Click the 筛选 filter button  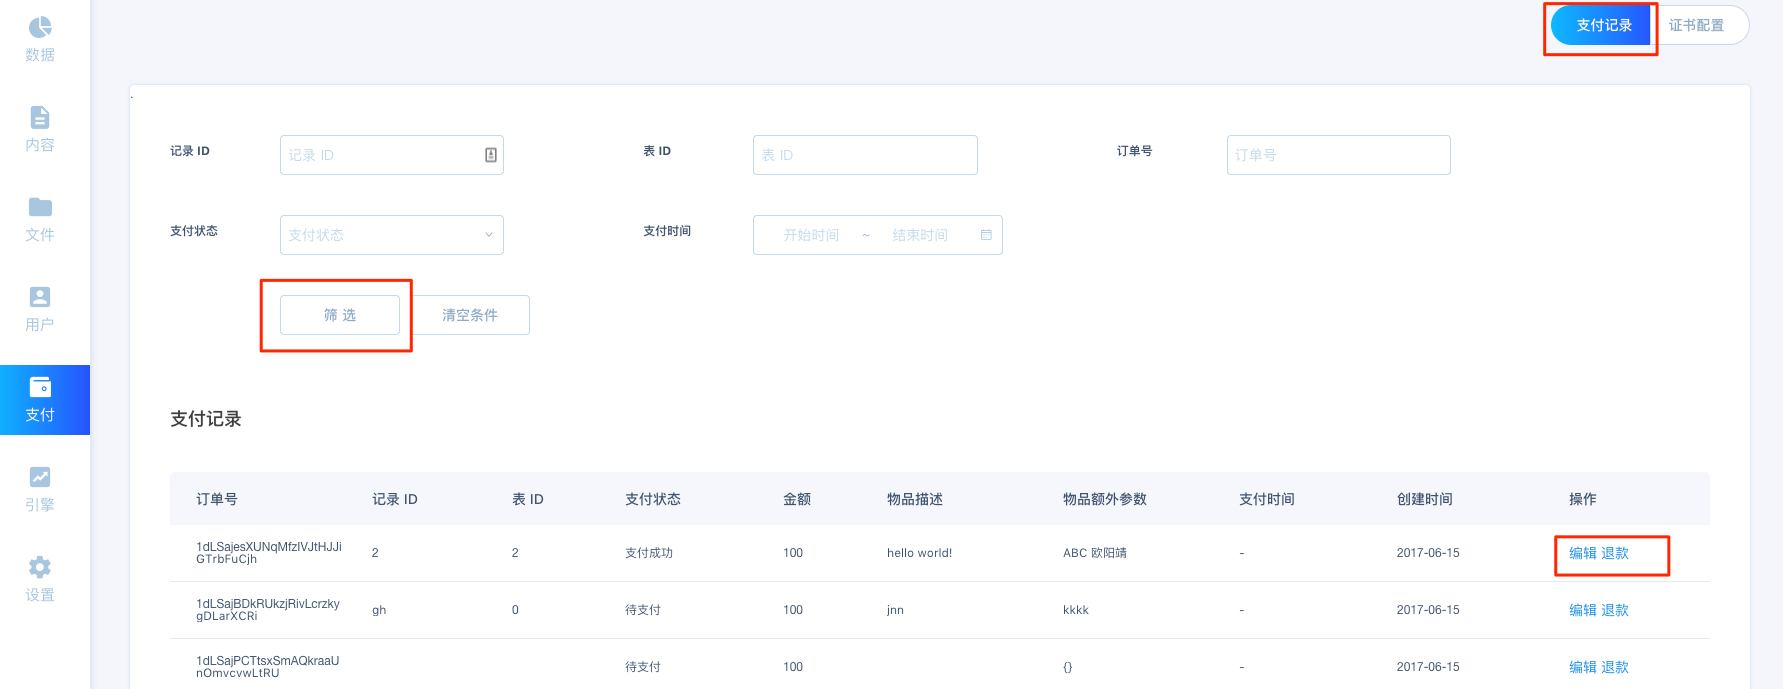pos(340,315)
